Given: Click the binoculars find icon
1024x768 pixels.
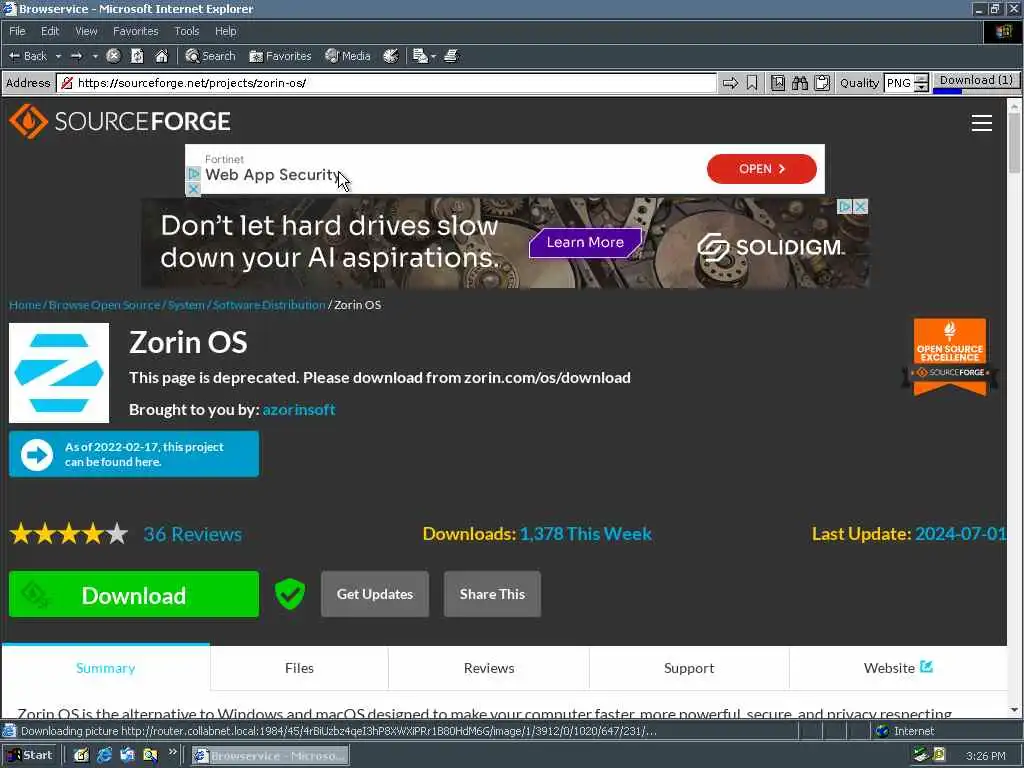Looking at the screenshot, I should click(x=800, y=83).
